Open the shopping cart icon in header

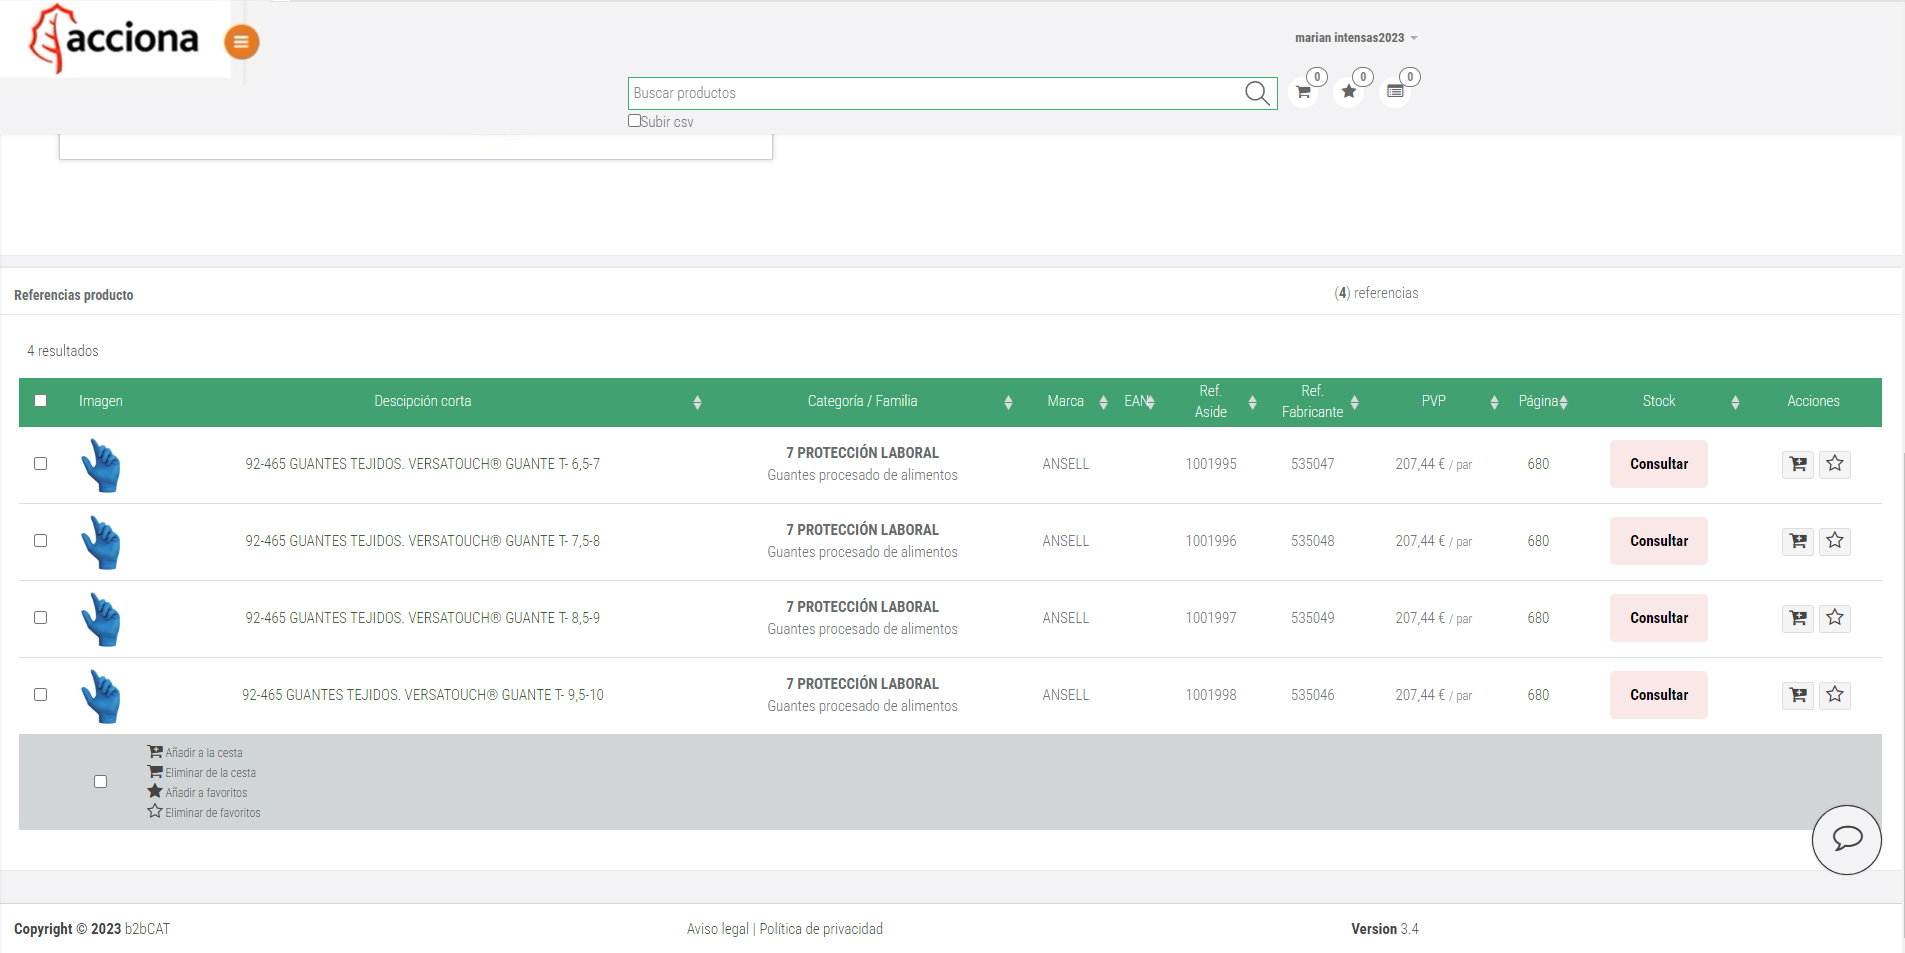pos(1303,92)
